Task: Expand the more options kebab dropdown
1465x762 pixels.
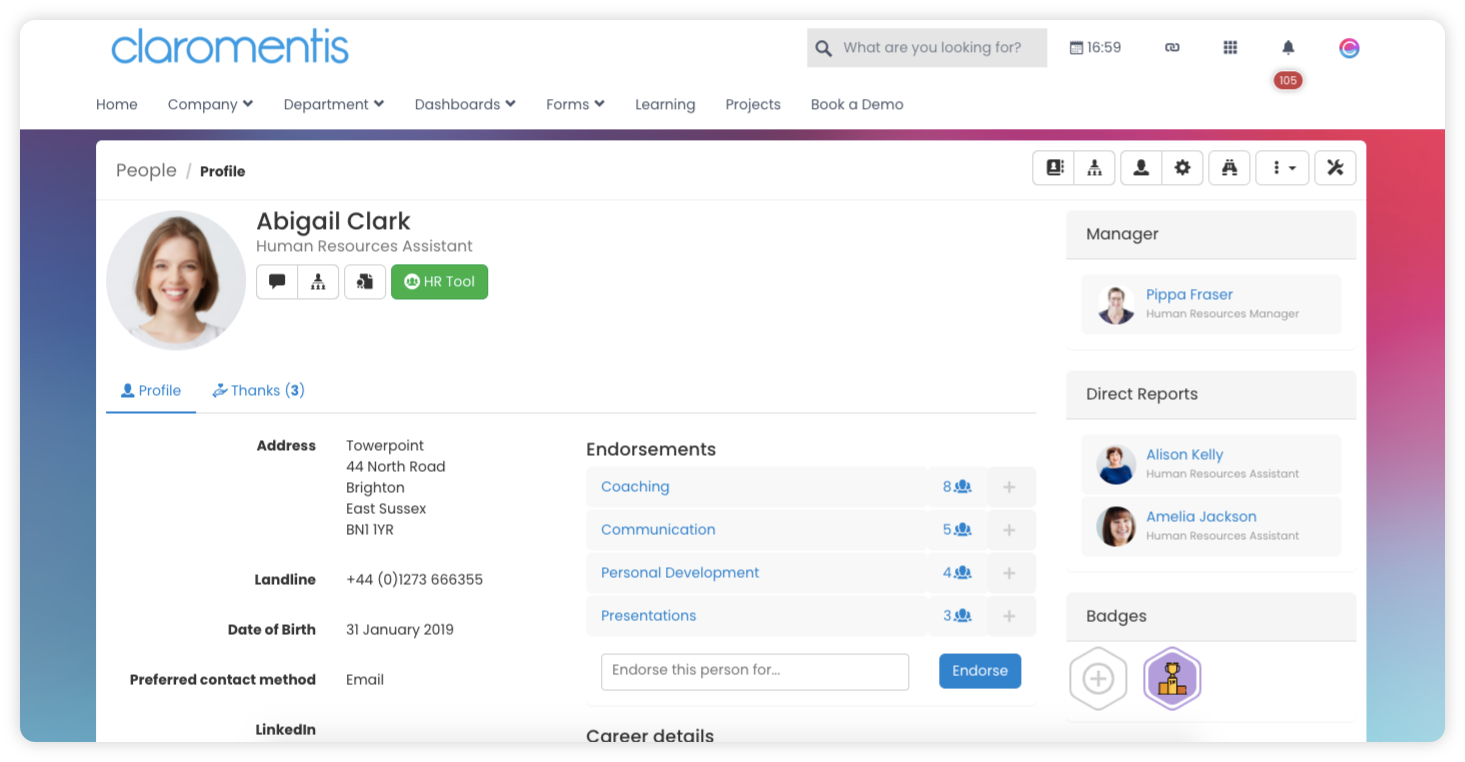Action: [x=1282, y=167]
